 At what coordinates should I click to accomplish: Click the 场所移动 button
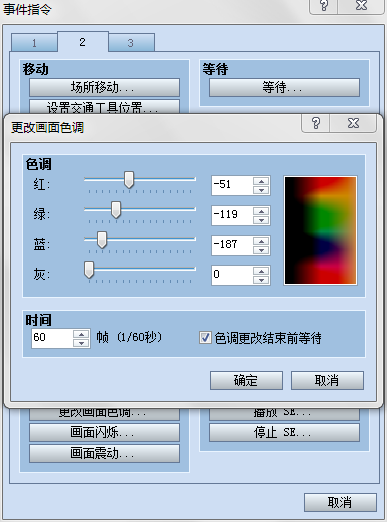[x=104, y=87]
